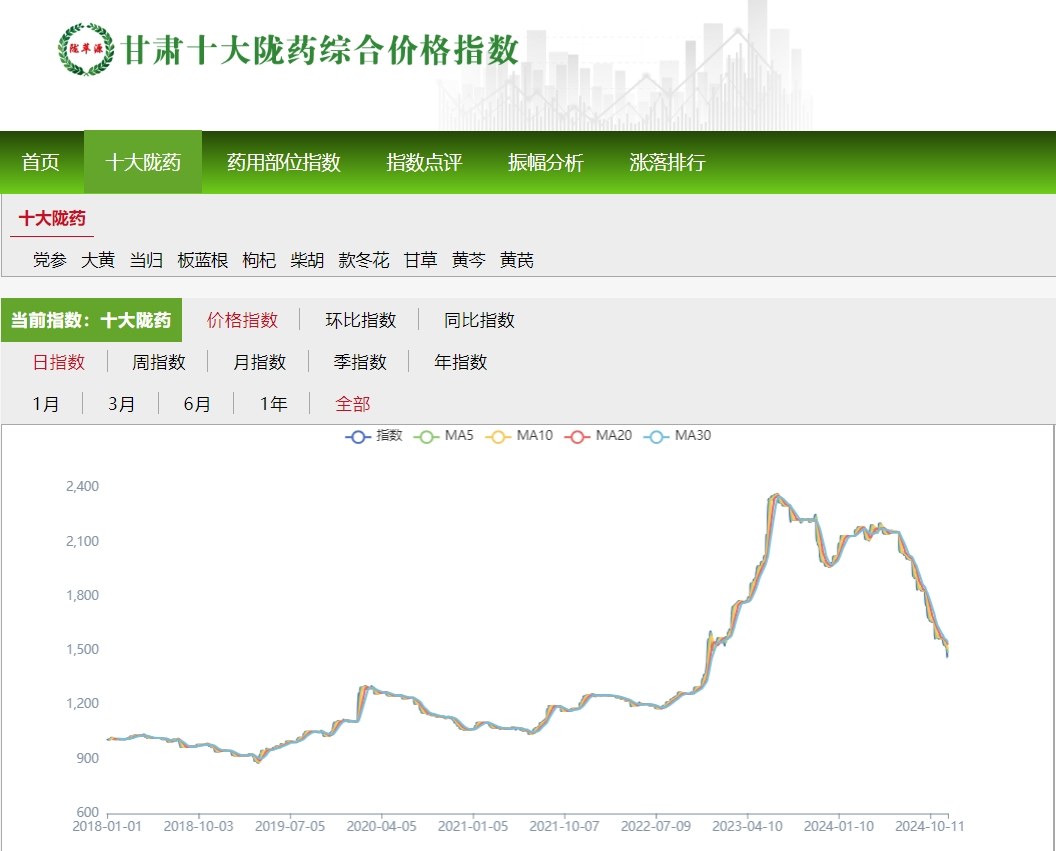Select the 十大陇药 navigation tab
Viewport: 1056px width, 851px height.
[x=143, y=162]
